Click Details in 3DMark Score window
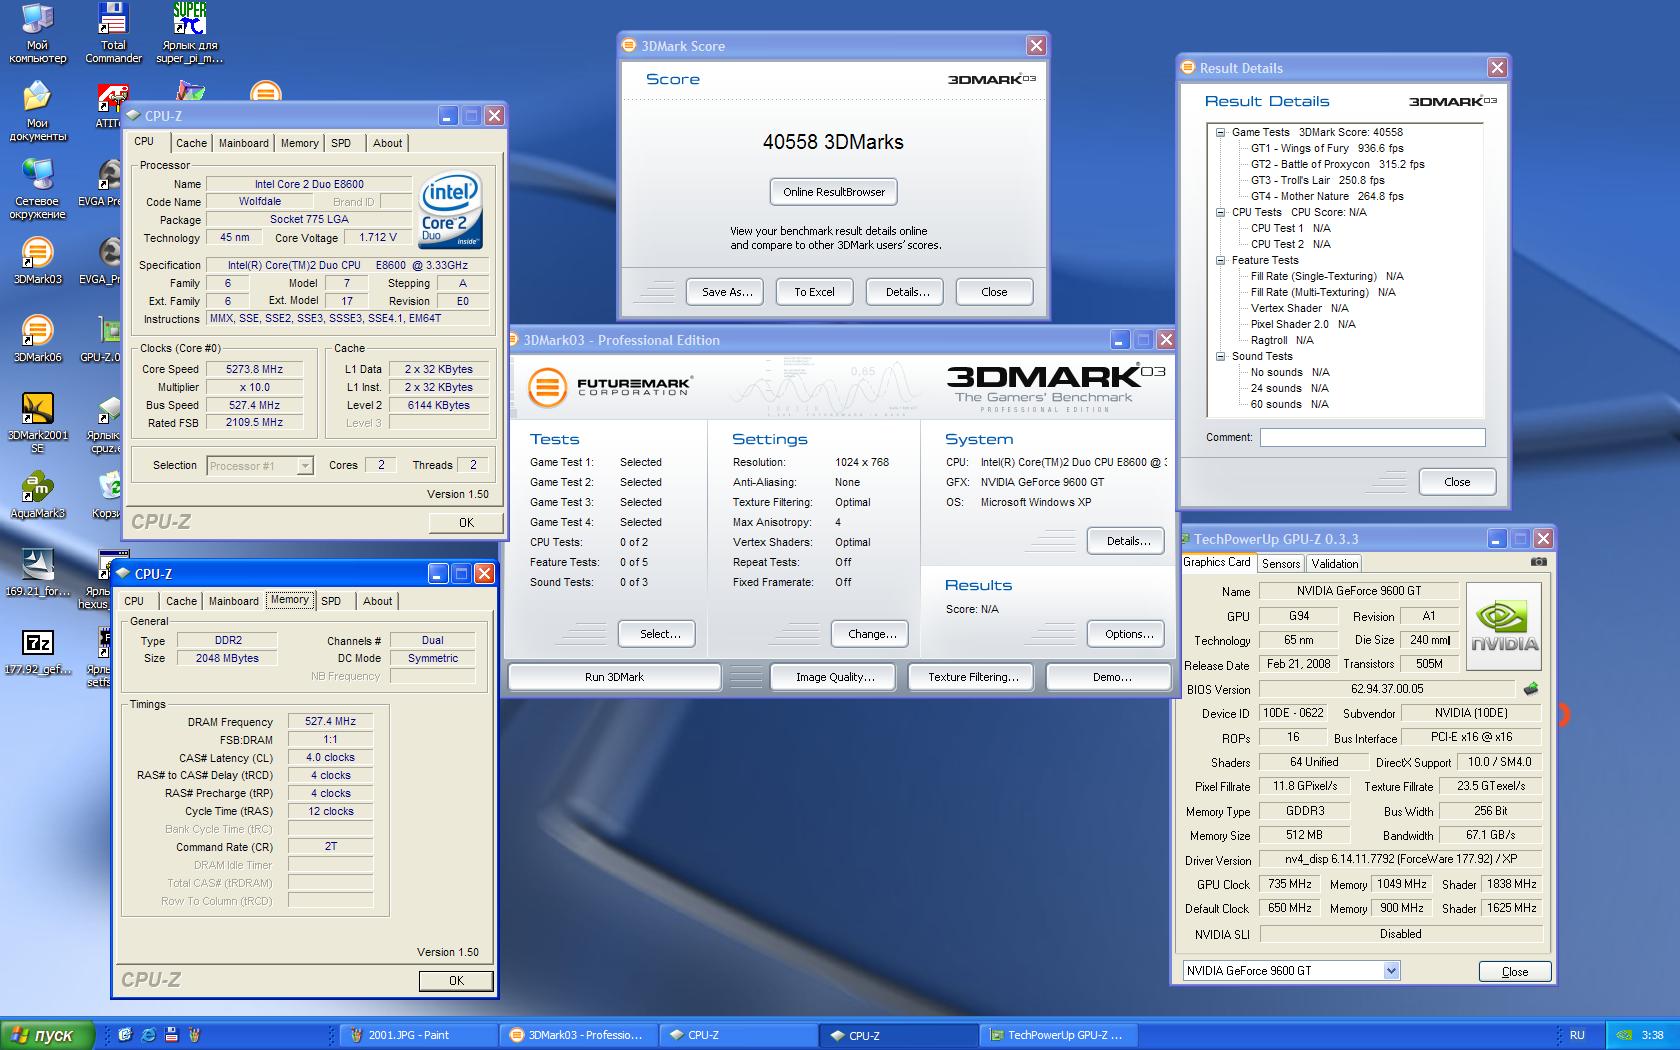The height and width of the screenshot is (1050, 1680). [x=907, y=292]
